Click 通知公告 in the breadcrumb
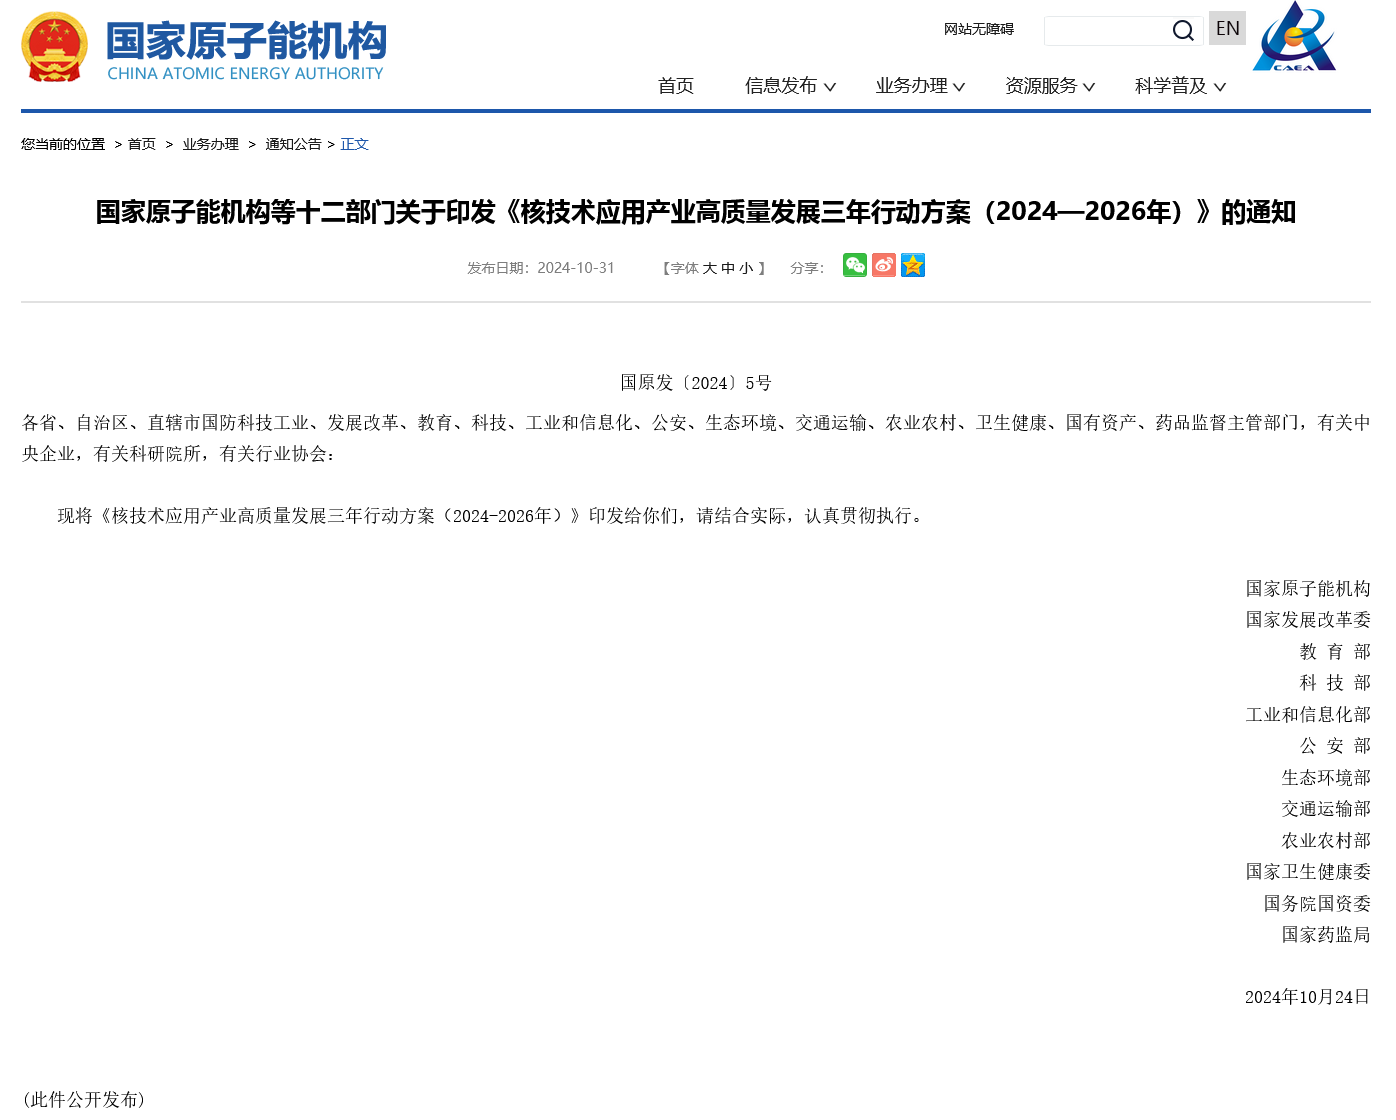The height and width of the screenshot is (1120, 1396). (293, 144)
